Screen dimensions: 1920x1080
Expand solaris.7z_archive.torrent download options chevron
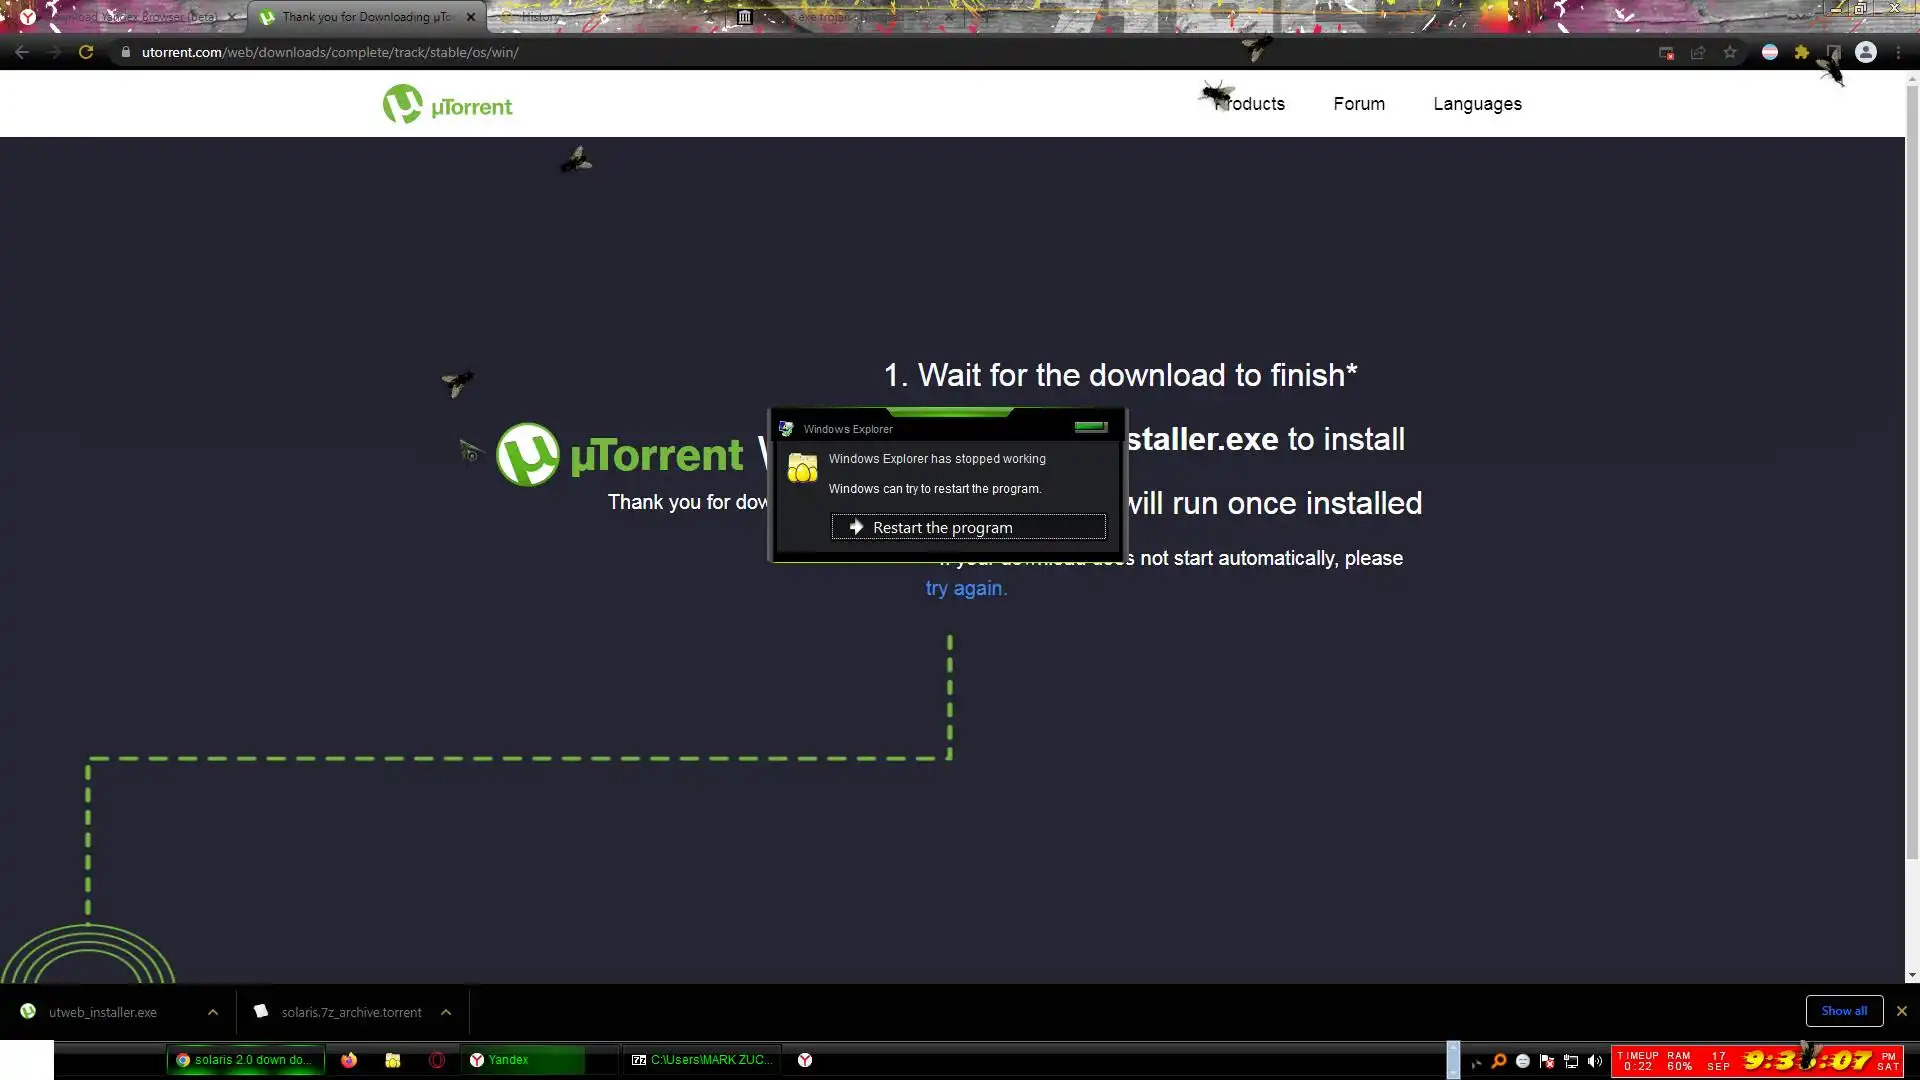[446, 1012]
